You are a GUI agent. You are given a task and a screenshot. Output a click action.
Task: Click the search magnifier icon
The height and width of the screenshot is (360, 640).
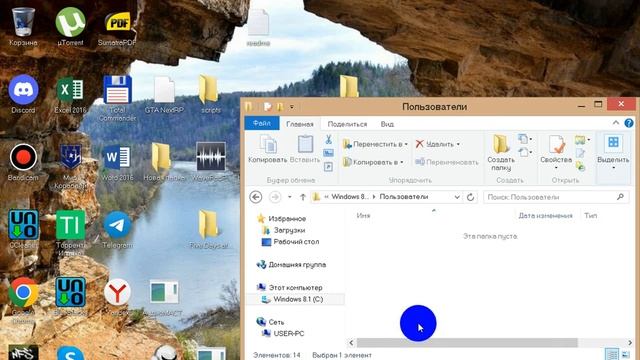click(x=620, y=197)
